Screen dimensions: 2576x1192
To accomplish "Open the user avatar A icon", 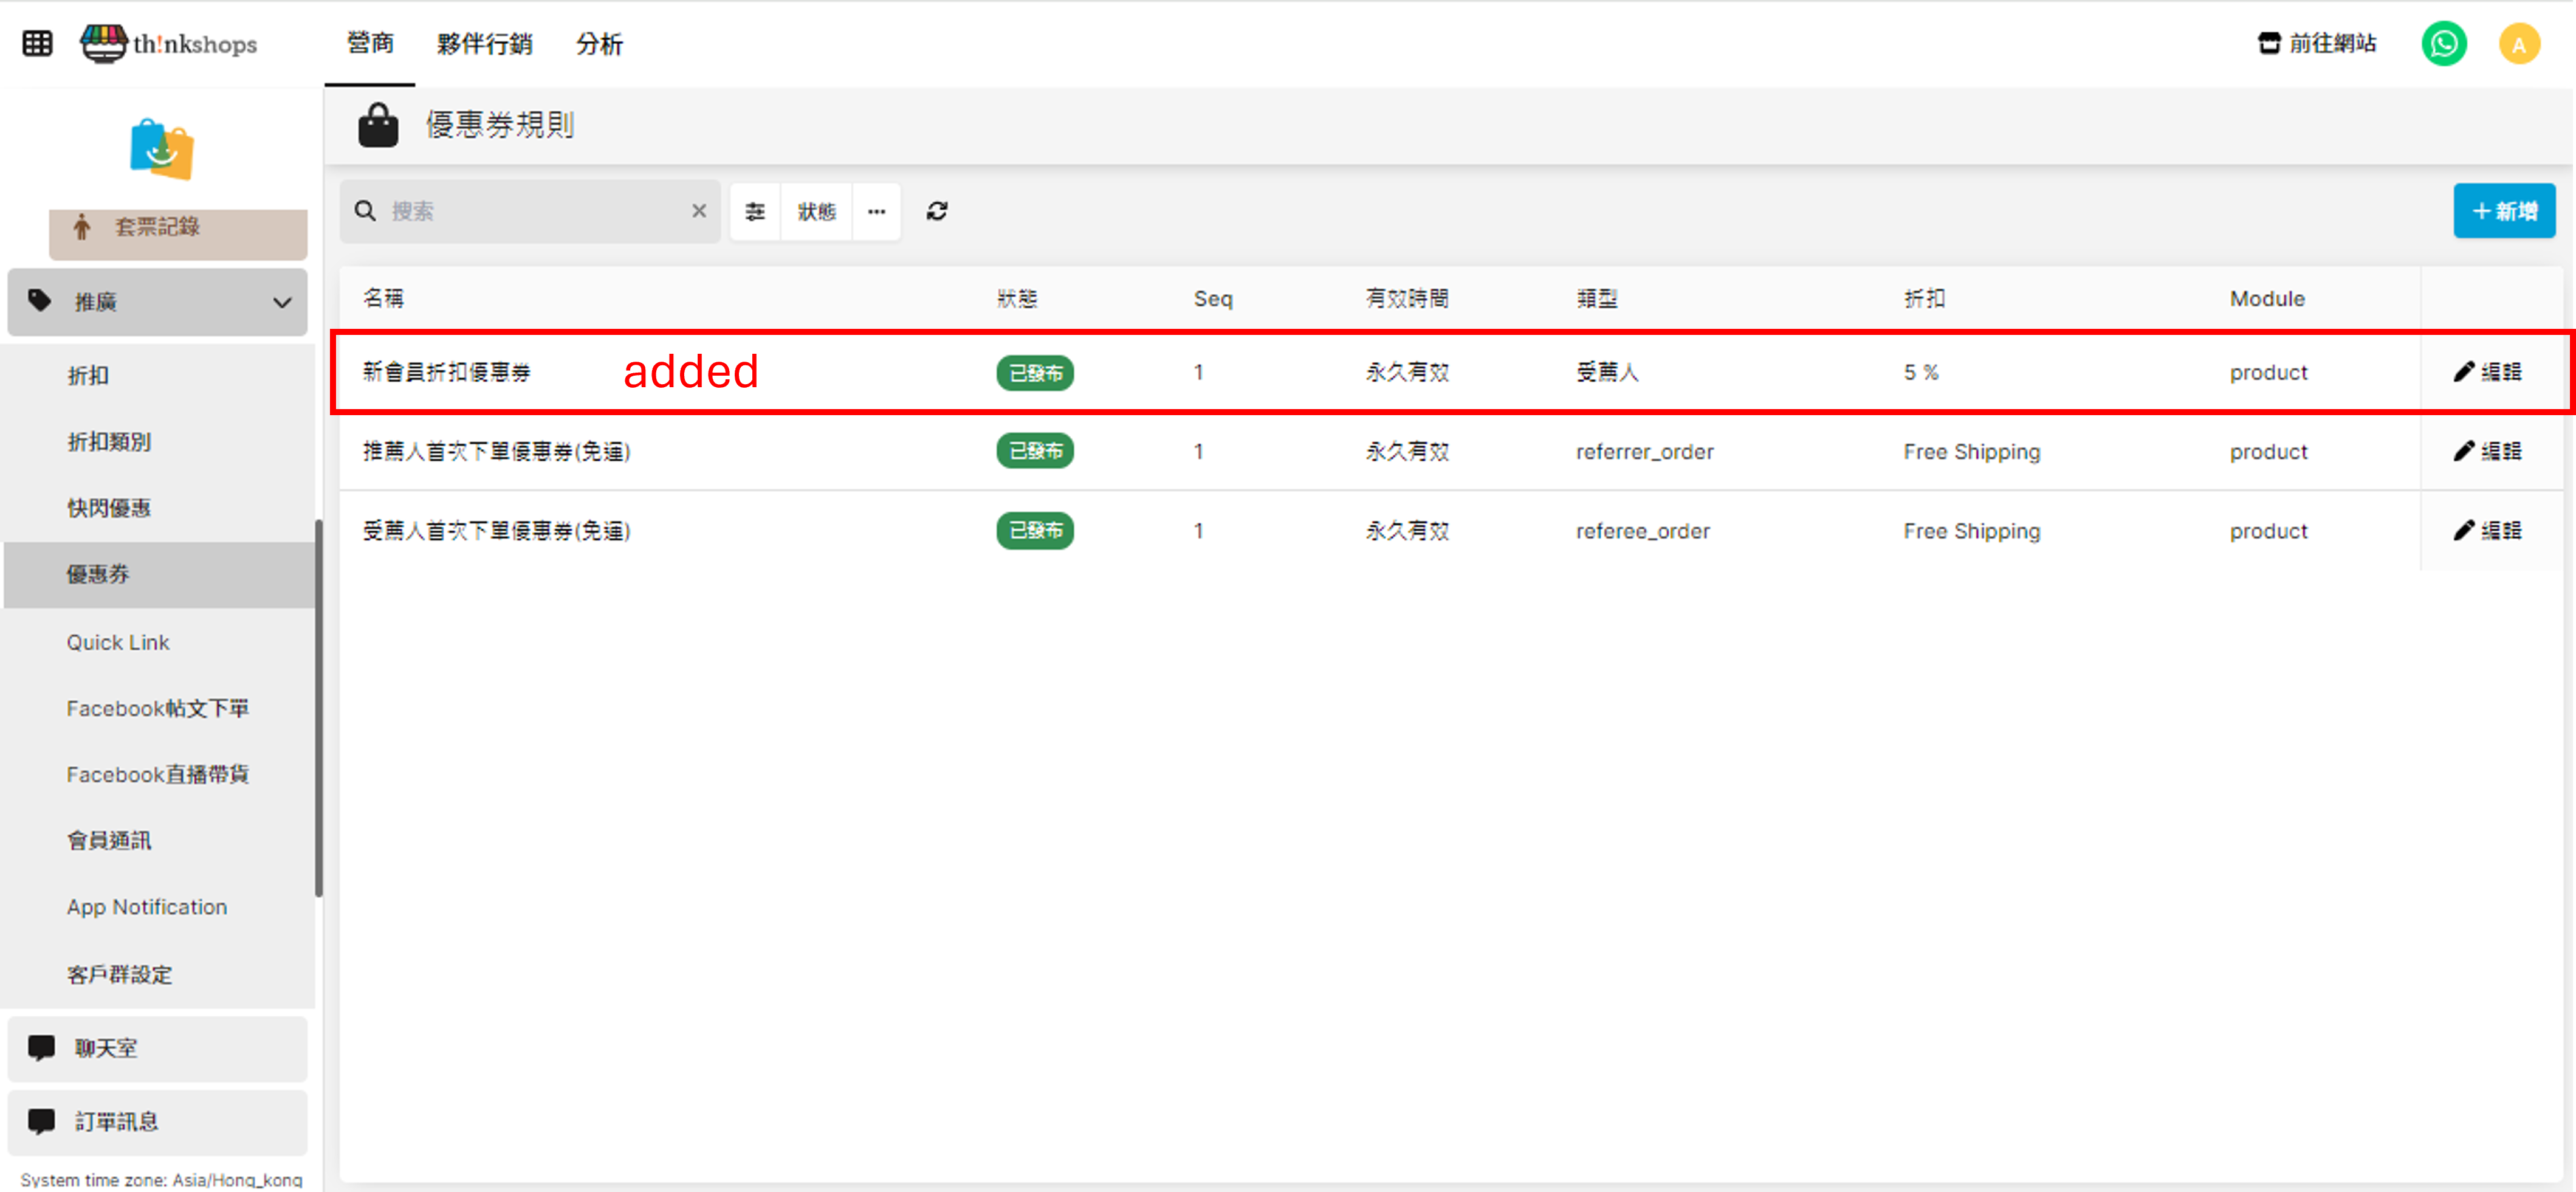I will pos(2519,44).
